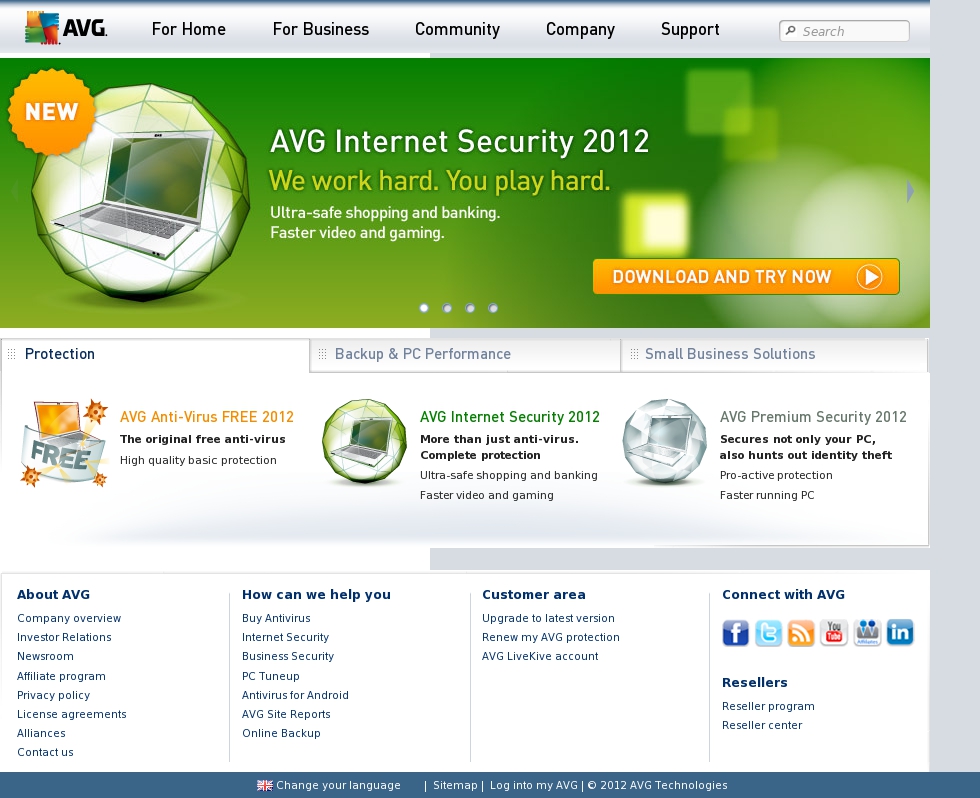
Task: Open AVG LinkedIn icon
Action: [900, 633]
